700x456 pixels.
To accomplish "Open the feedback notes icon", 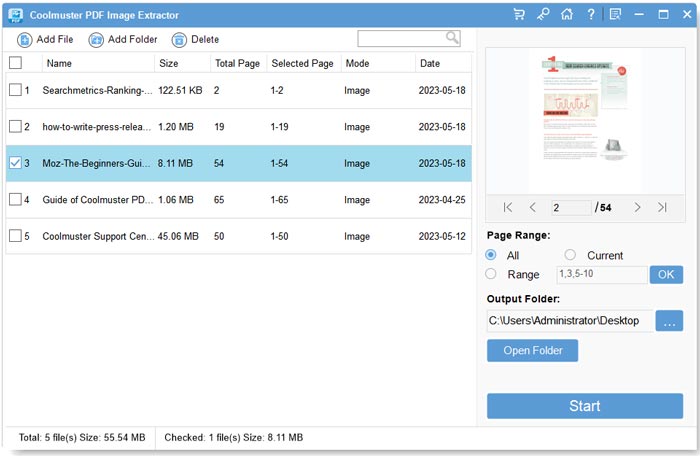I will point(615,14).
